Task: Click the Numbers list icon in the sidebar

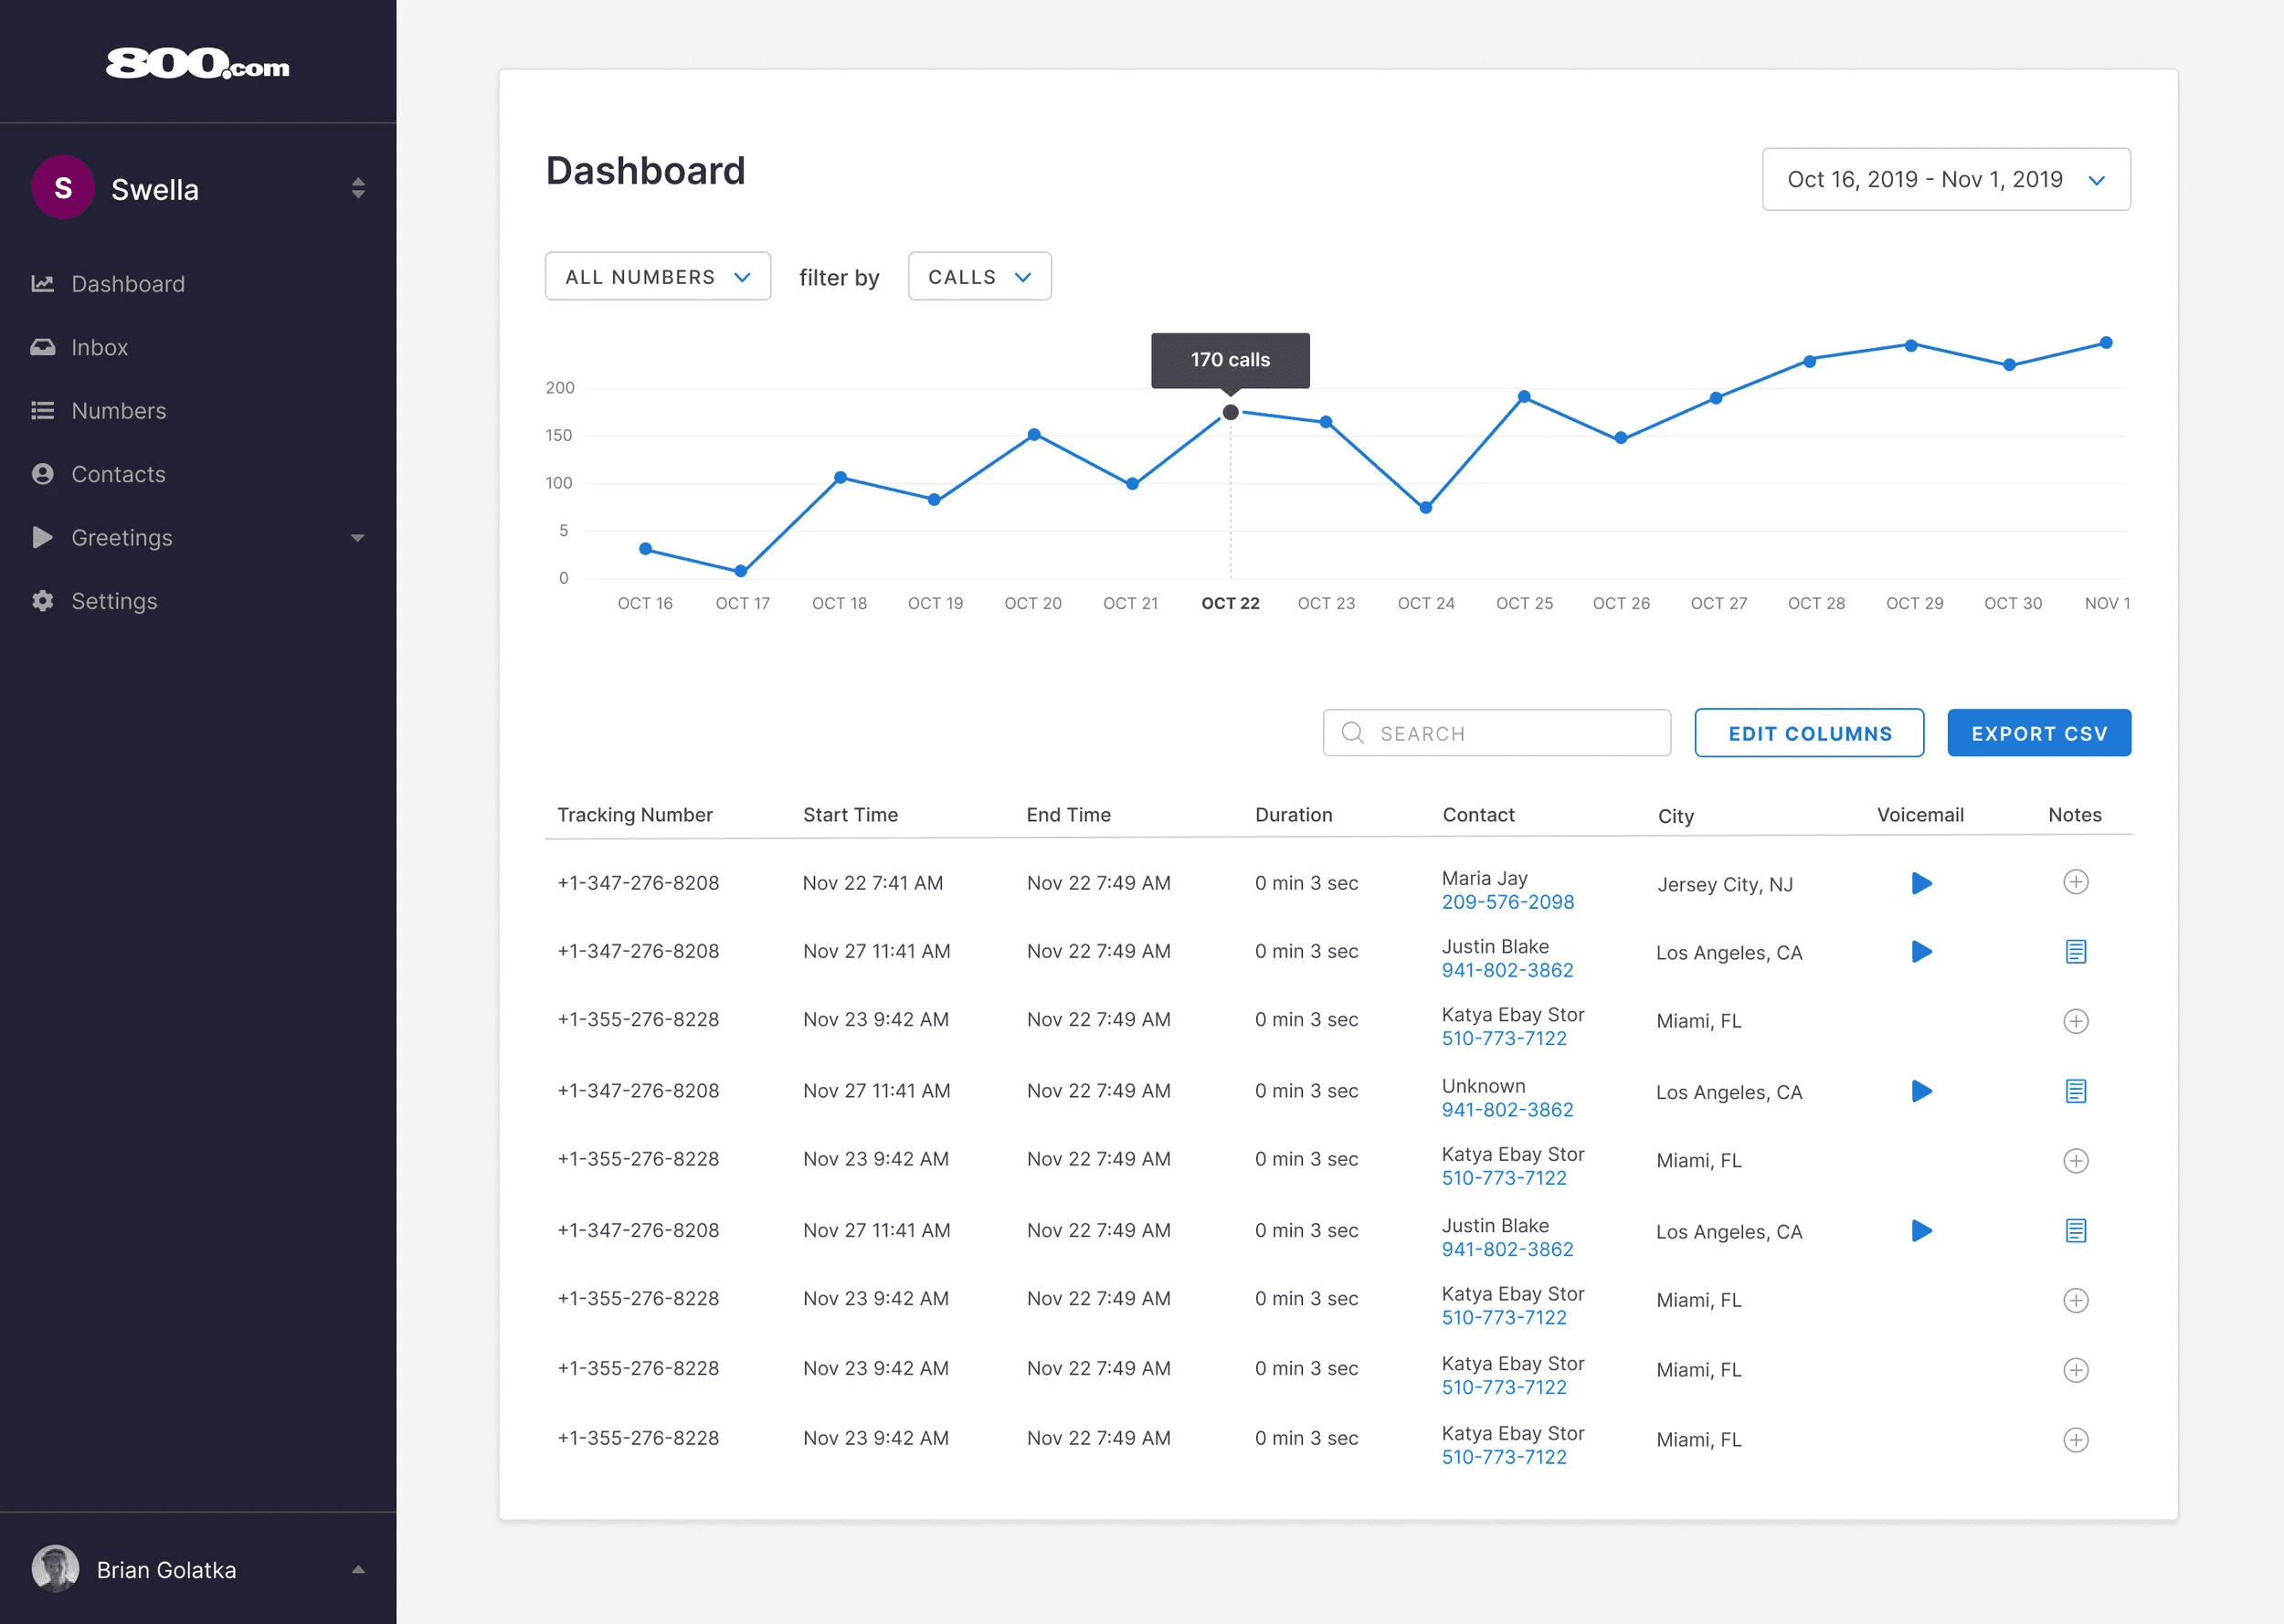Action: tap(42, 411)
